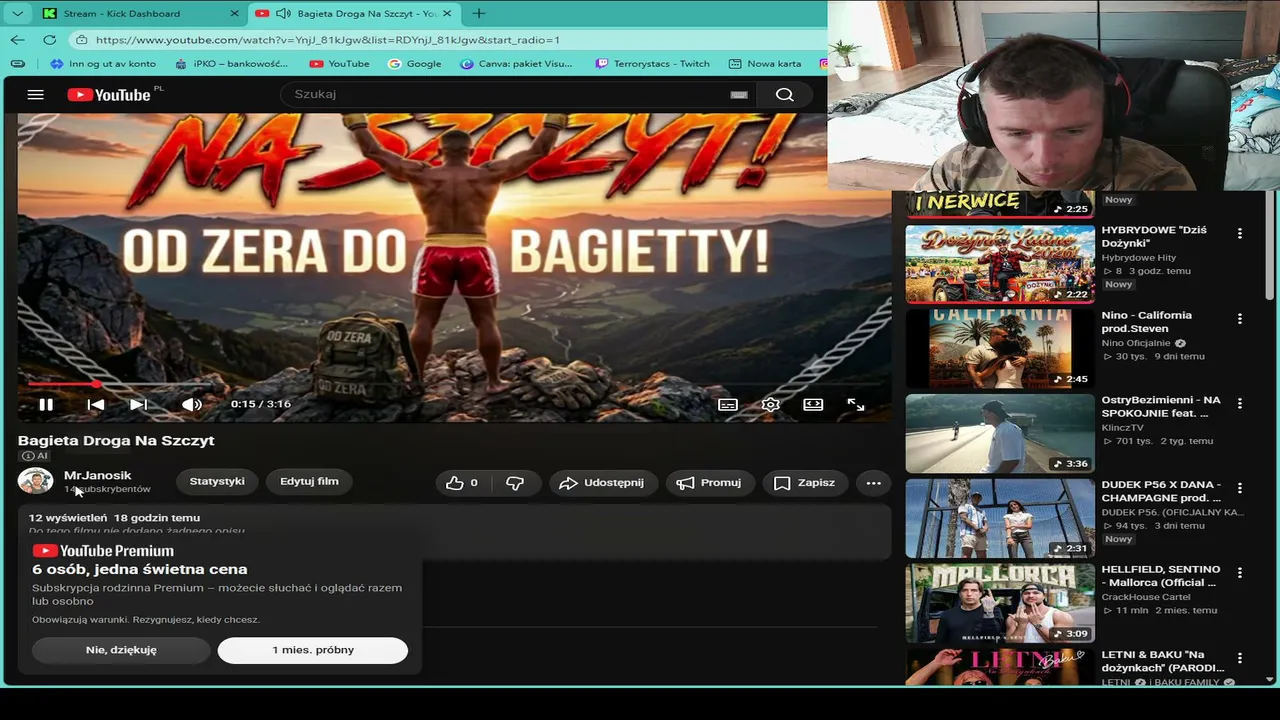
Task: Reload the current page
Action: tap(50, 40)
